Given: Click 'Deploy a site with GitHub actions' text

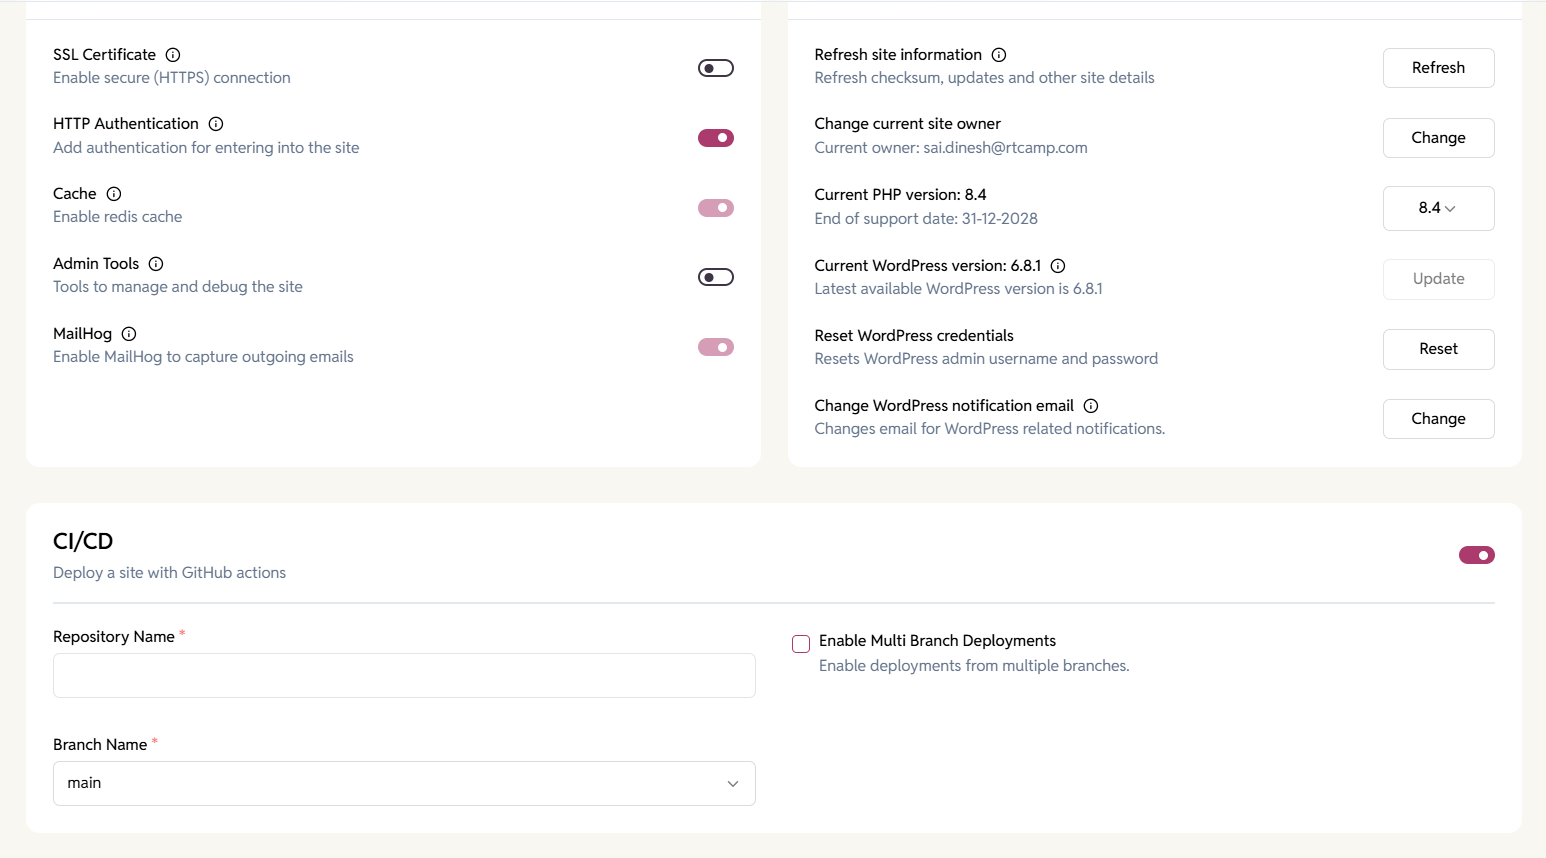Looking at the screenshot, I should 169,573.
